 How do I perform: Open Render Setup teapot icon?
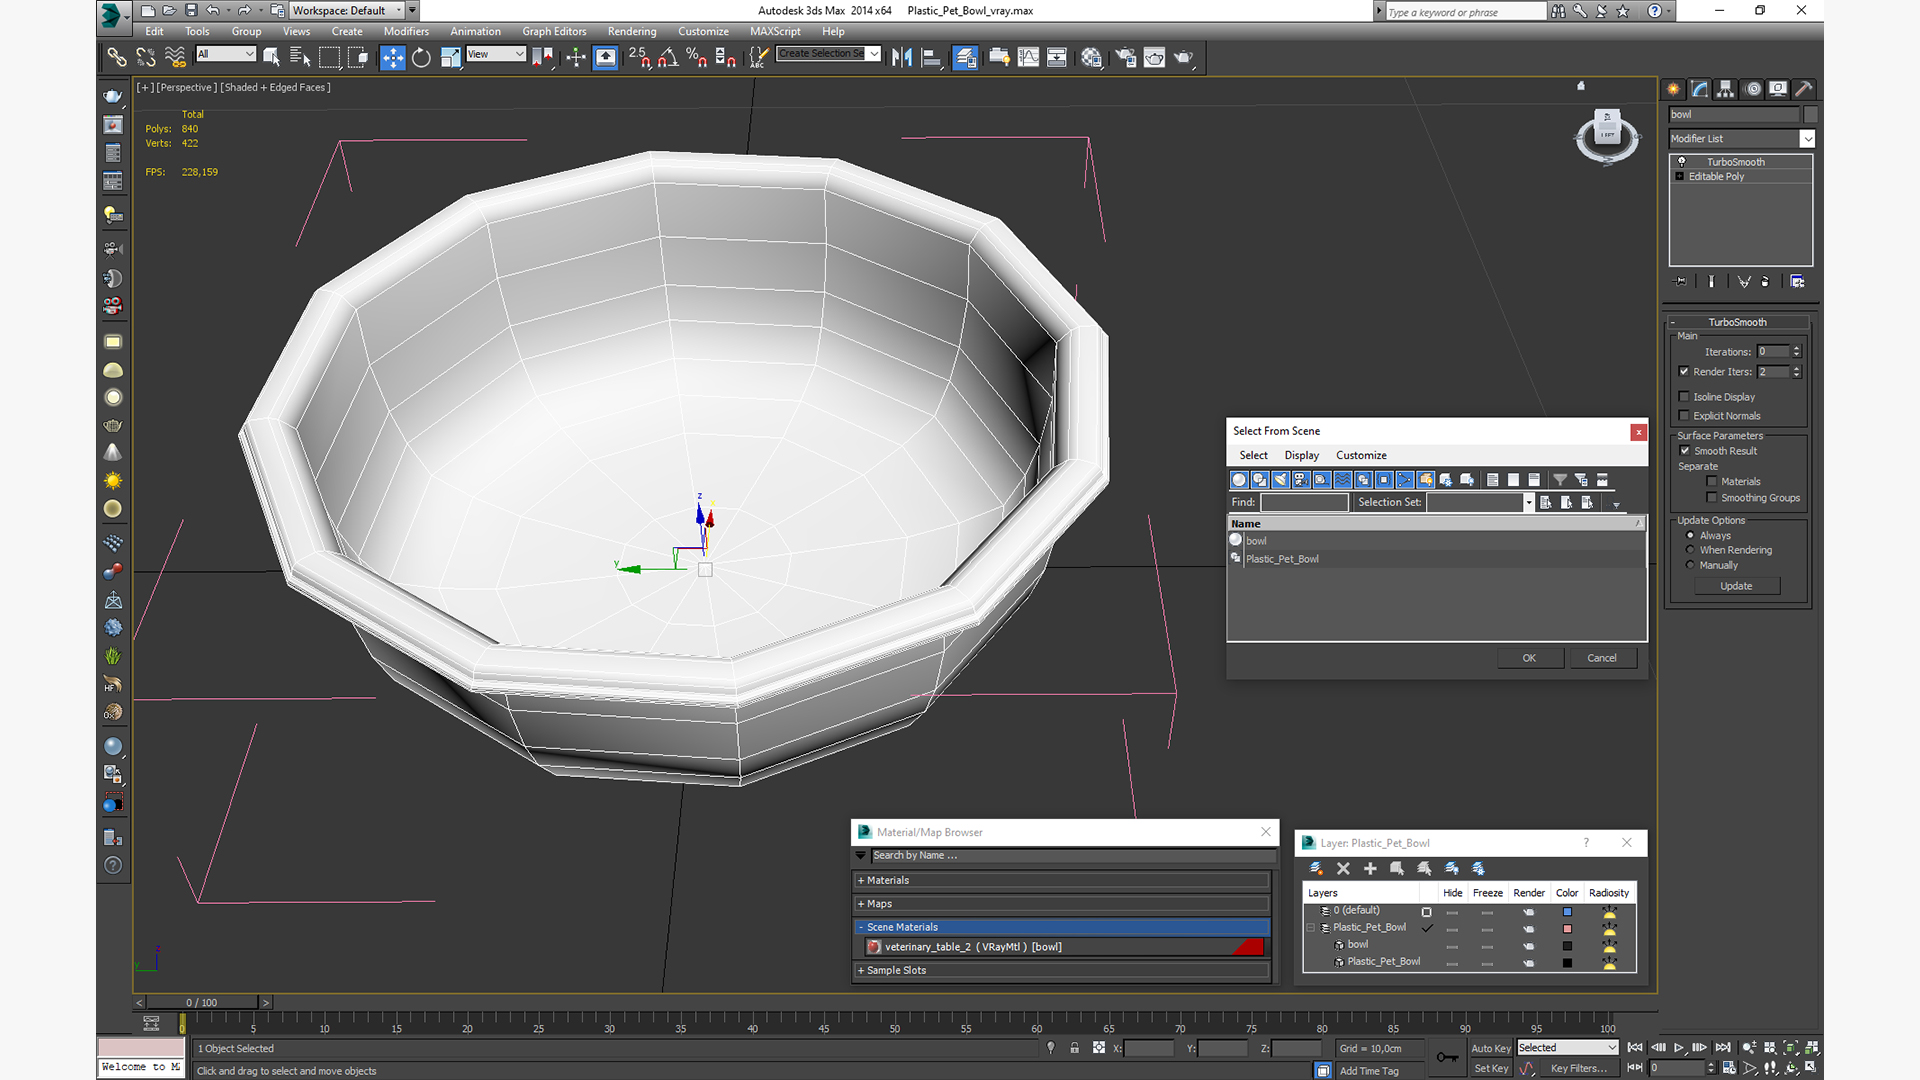click(1126, 57)
